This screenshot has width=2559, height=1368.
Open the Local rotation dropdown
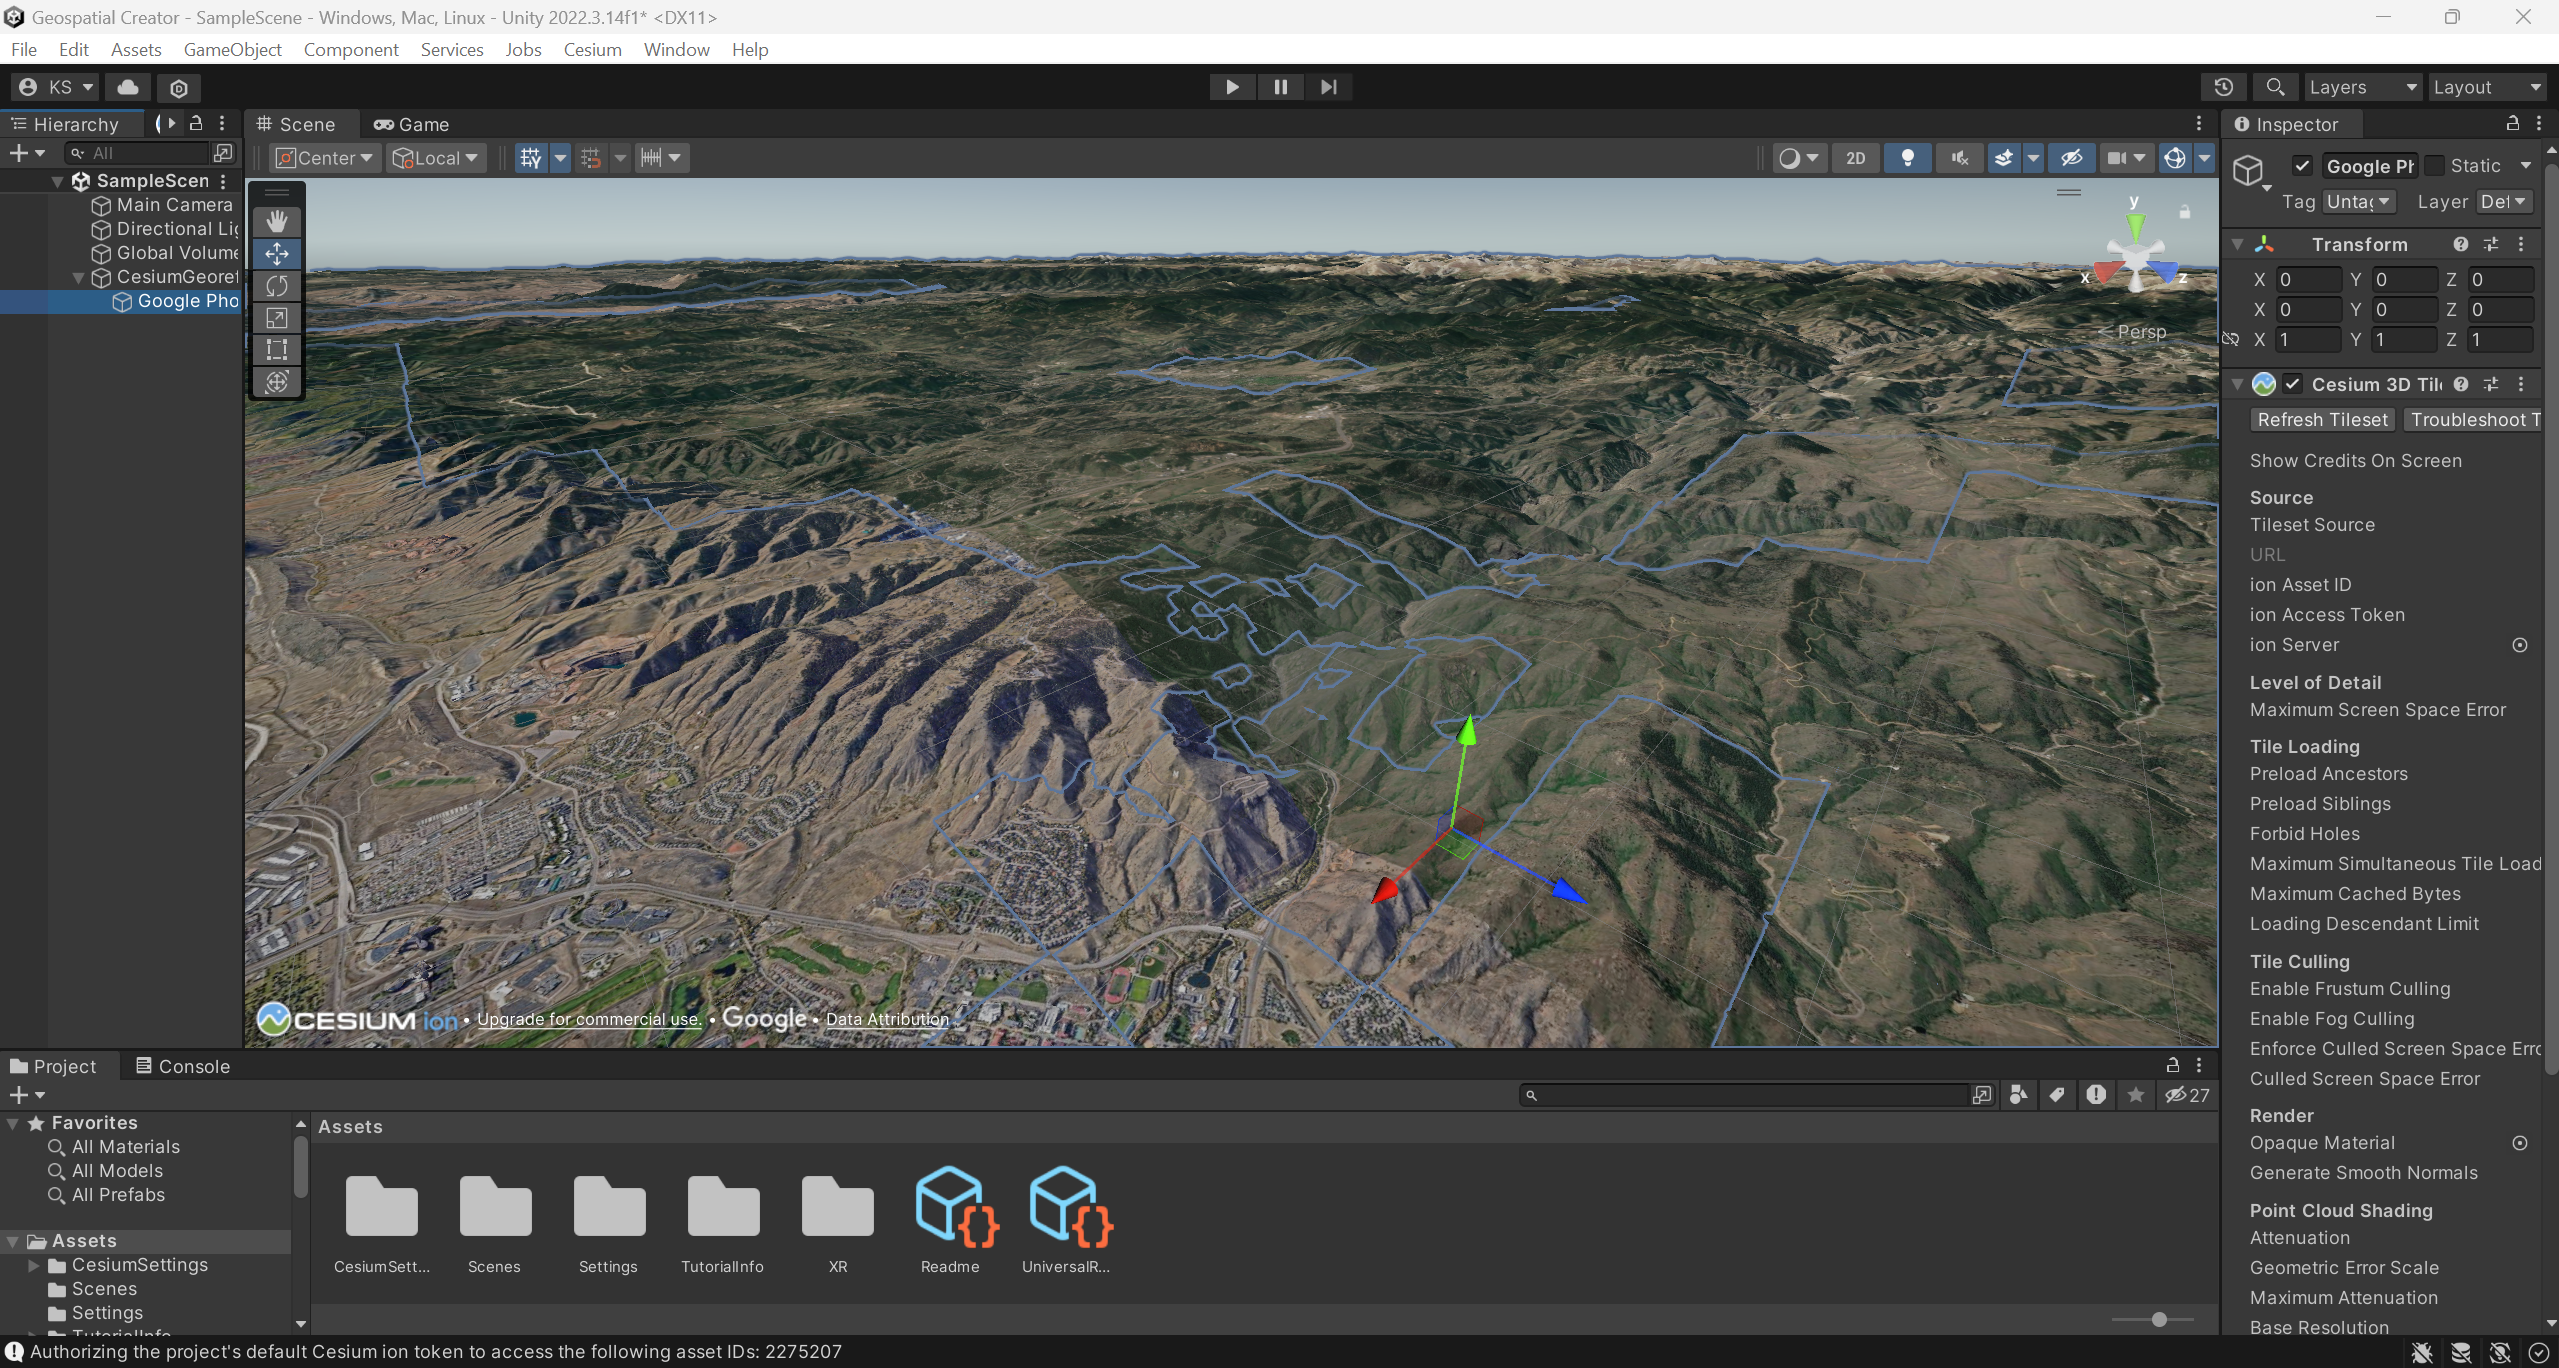pyautogui.click(x=435, y=158)
